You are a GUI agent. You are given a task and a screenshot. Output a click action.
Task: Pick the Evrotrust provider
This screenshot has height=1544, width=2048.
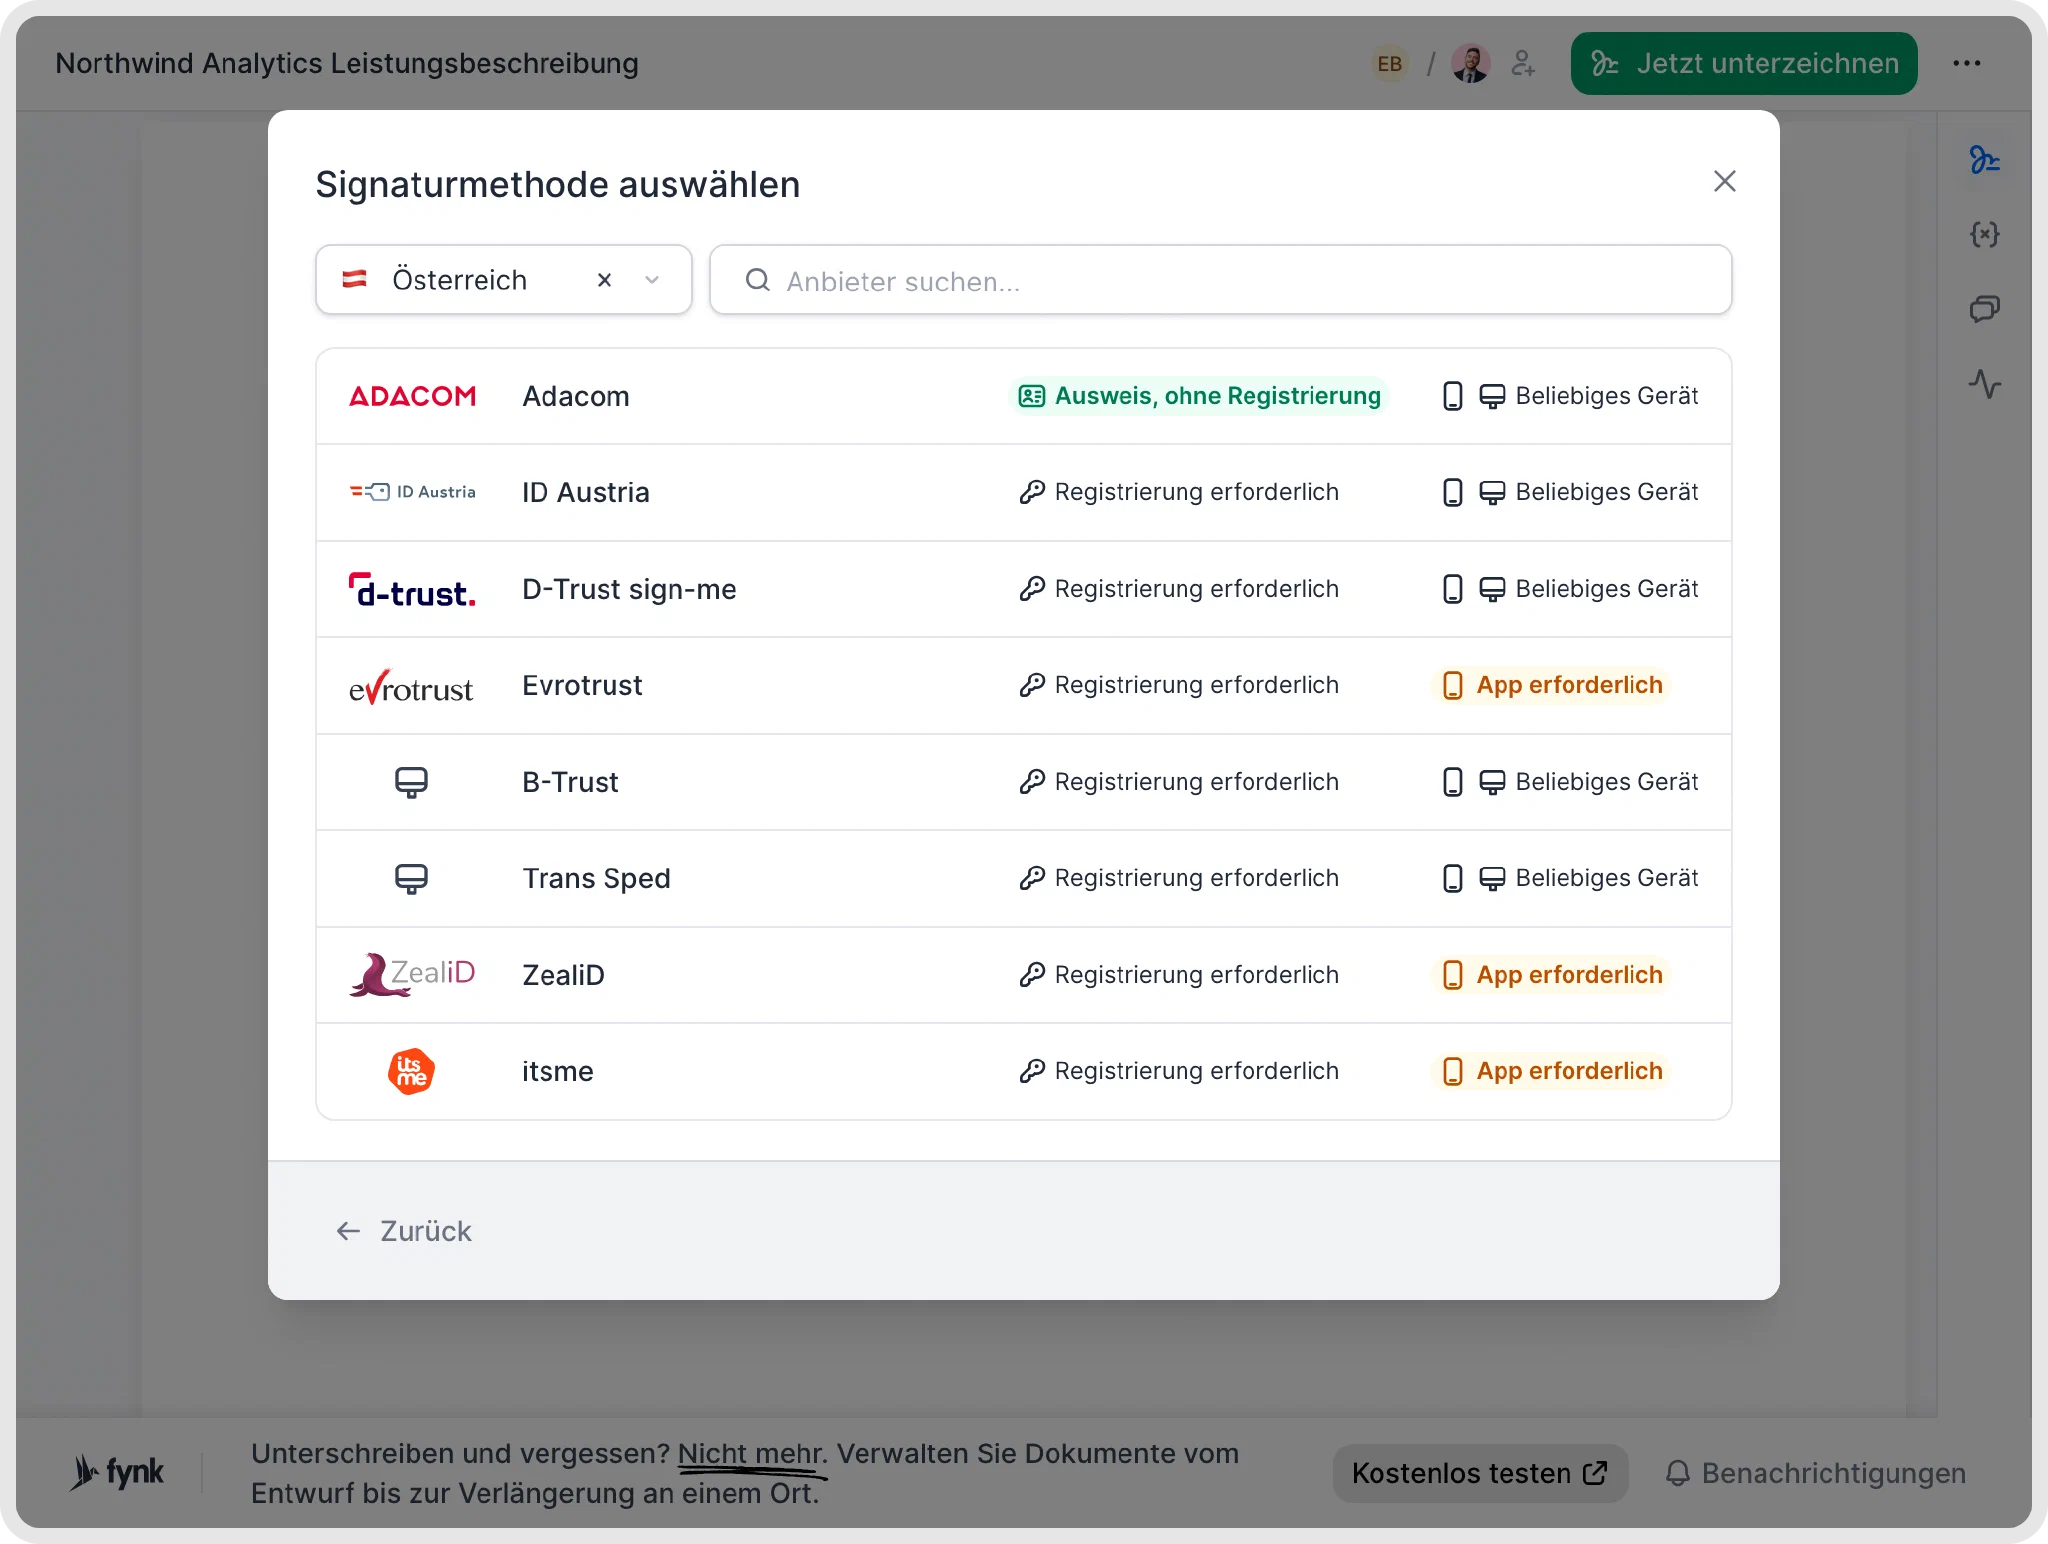pyautogui.click(x=1024, y=685)
